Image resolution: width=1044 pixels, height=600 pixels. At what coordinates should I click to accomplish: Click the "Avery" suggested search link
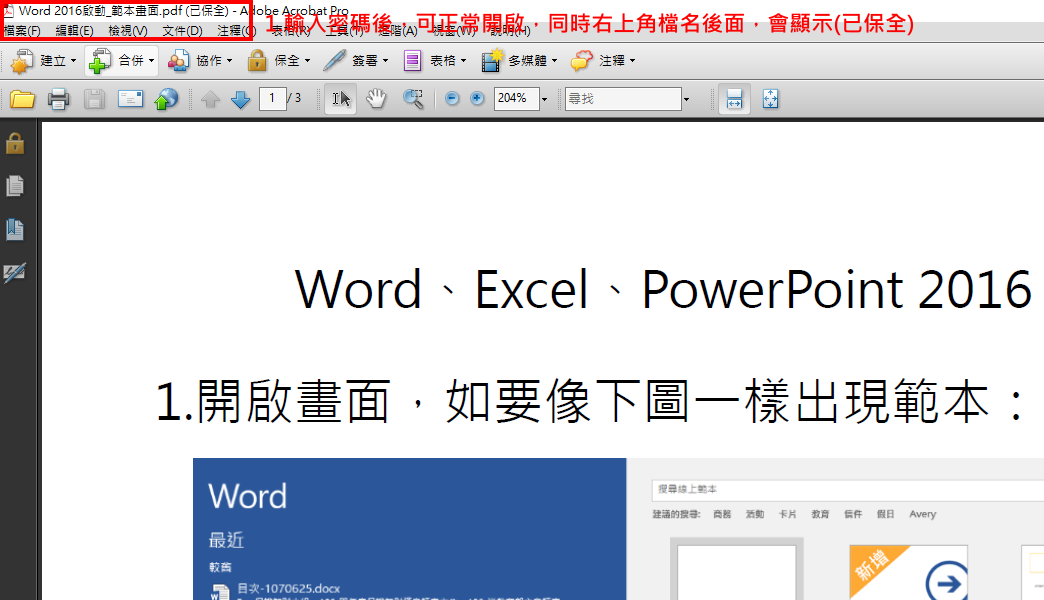coord(923,514)
